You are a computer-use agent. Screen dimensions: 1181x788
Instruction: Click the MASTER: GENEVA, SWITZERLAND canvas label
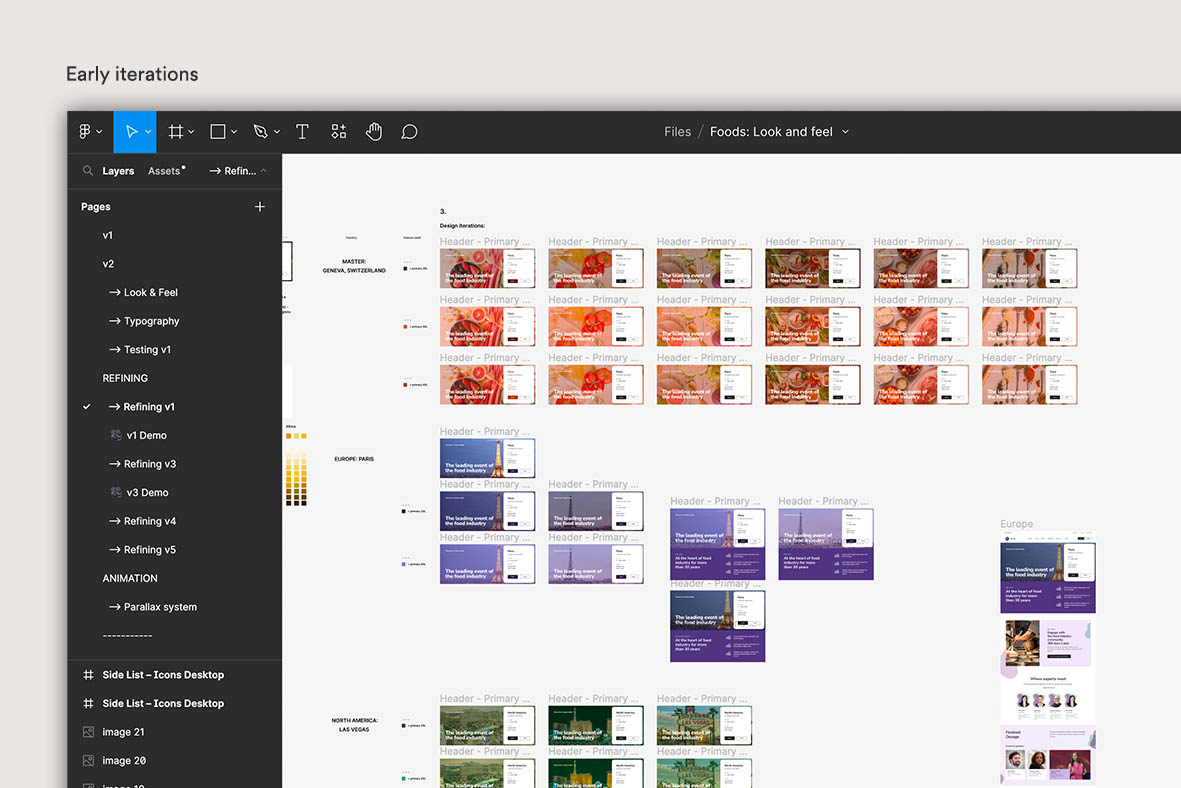[x=354, y=266]
